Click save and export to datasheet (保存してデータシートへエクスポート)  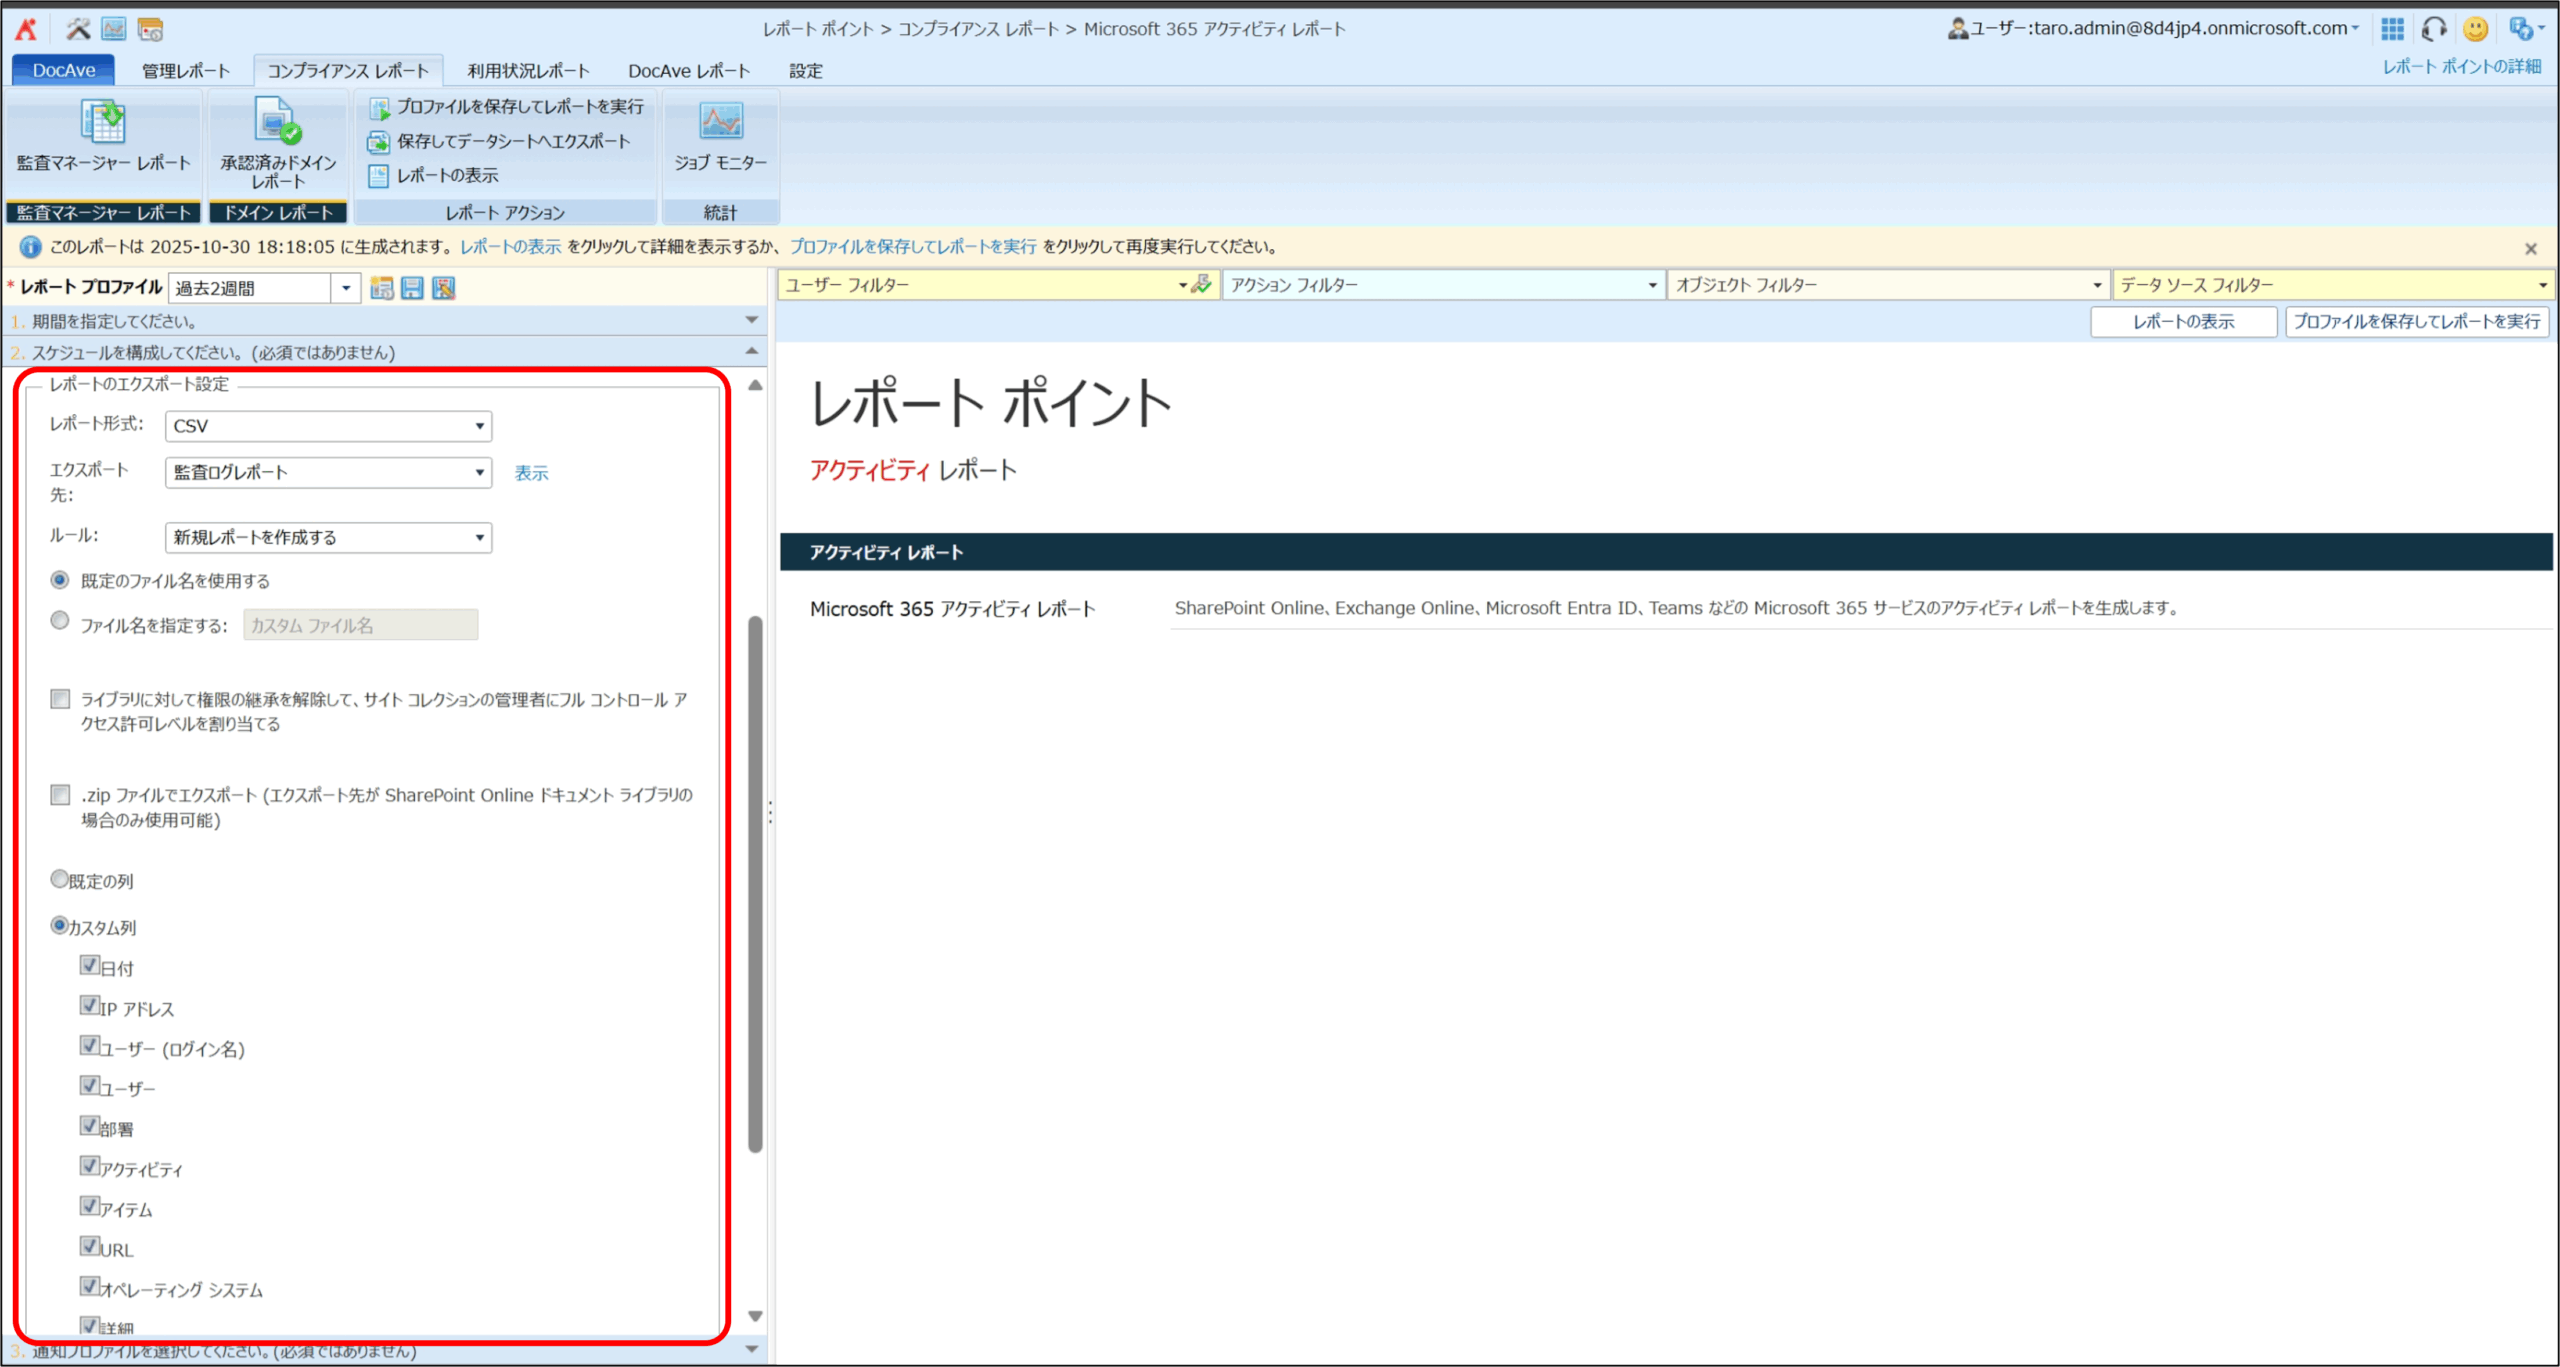pyautogui.click(x=512, y=141)
